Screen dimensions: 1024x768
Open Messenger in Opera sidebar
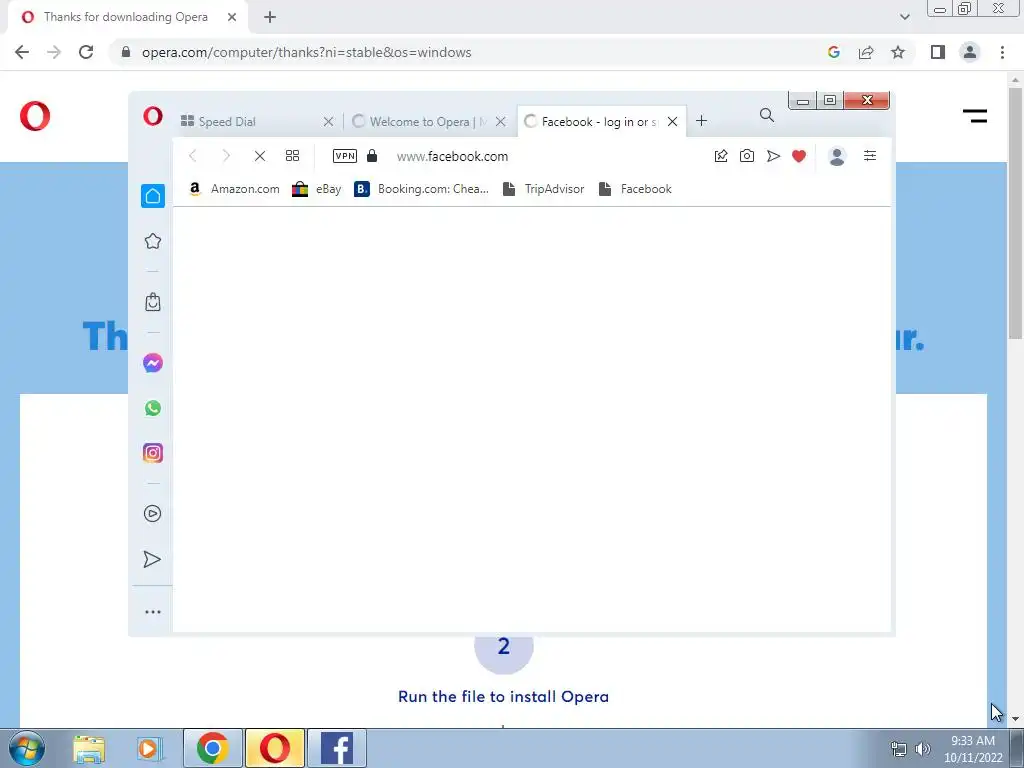(x=153, y=363)
